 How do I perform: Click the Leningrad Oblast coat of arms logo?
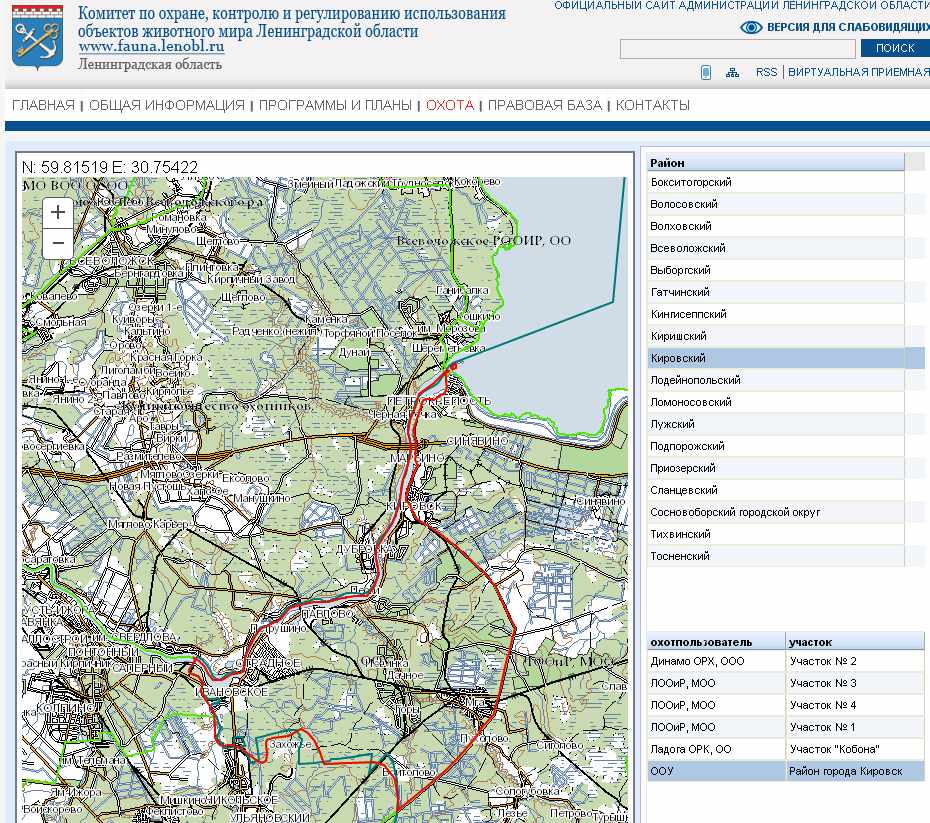click(x=37, y=37)
